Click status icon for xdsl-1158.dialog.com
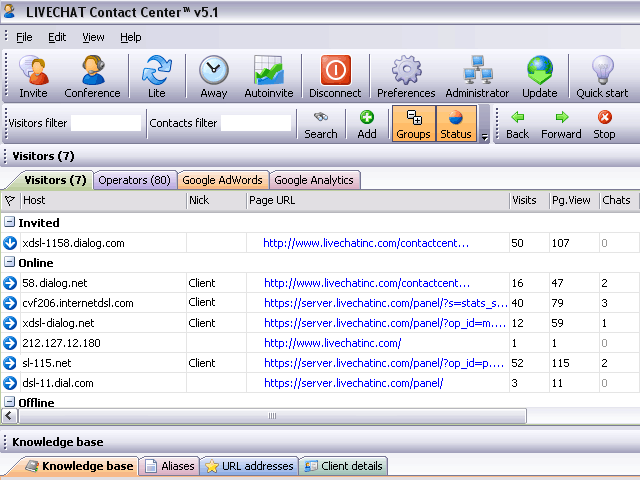This screenshot has width=640, height=480. pyautogui.click(x=10, y=243)
